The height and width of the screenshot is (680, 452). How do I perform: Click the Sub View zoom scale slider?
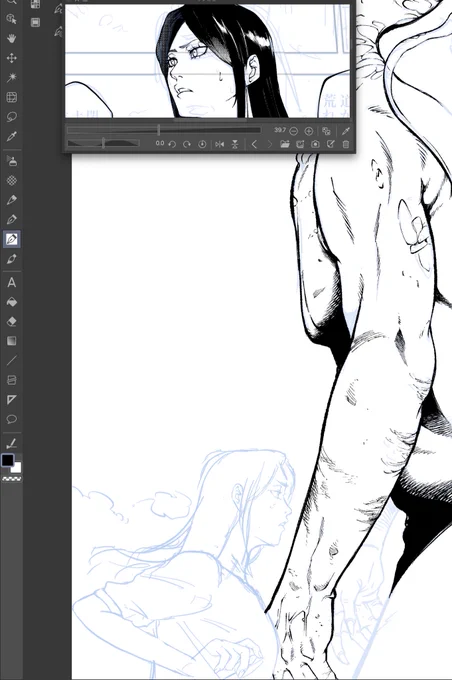tap(164, 130)
